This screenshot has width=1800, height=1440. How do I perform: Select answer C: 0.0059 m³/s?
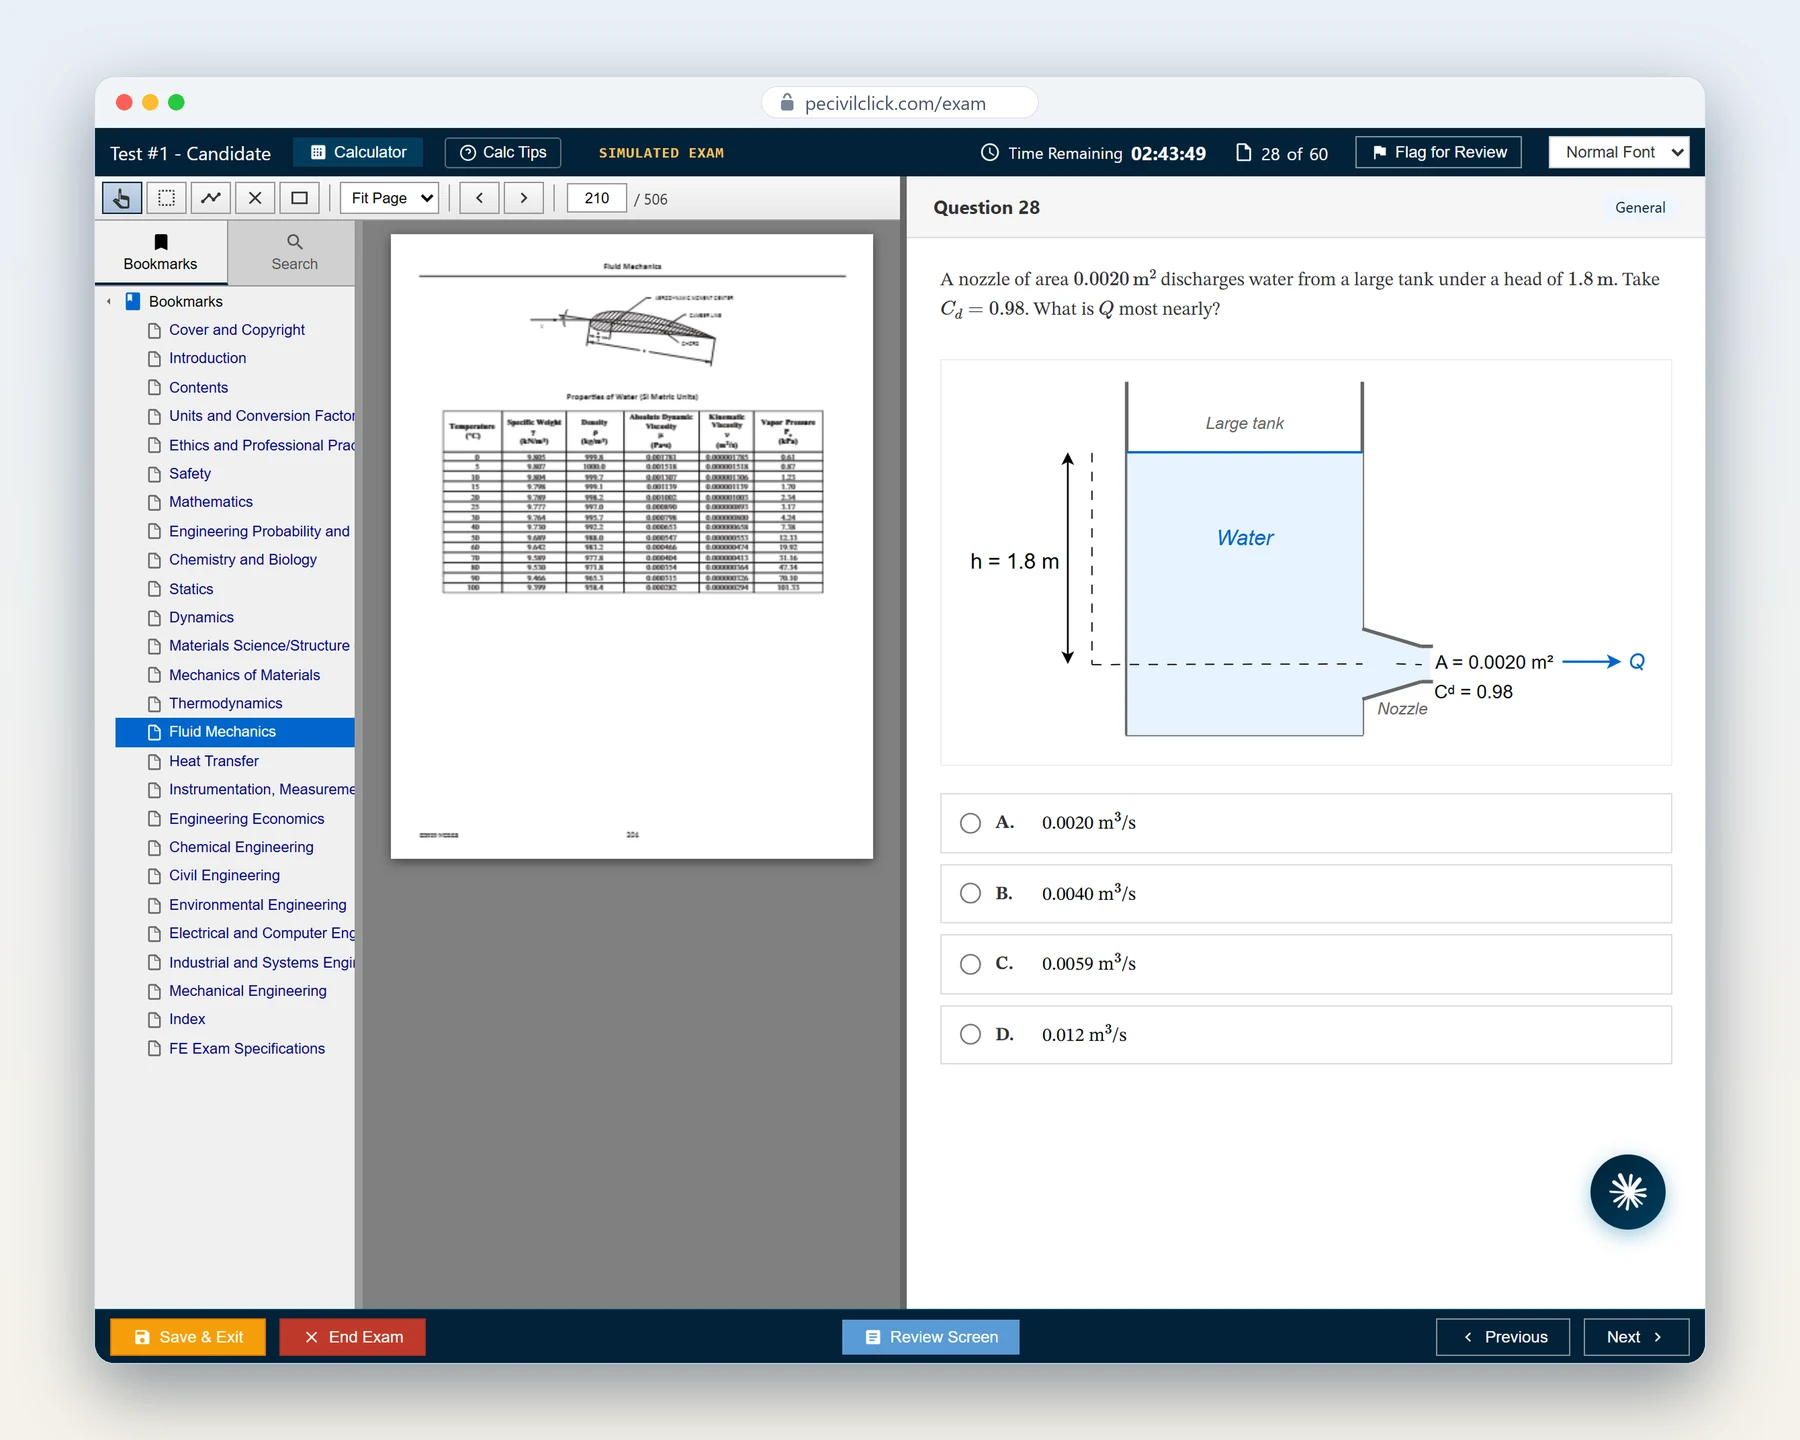coord(1305,964)
